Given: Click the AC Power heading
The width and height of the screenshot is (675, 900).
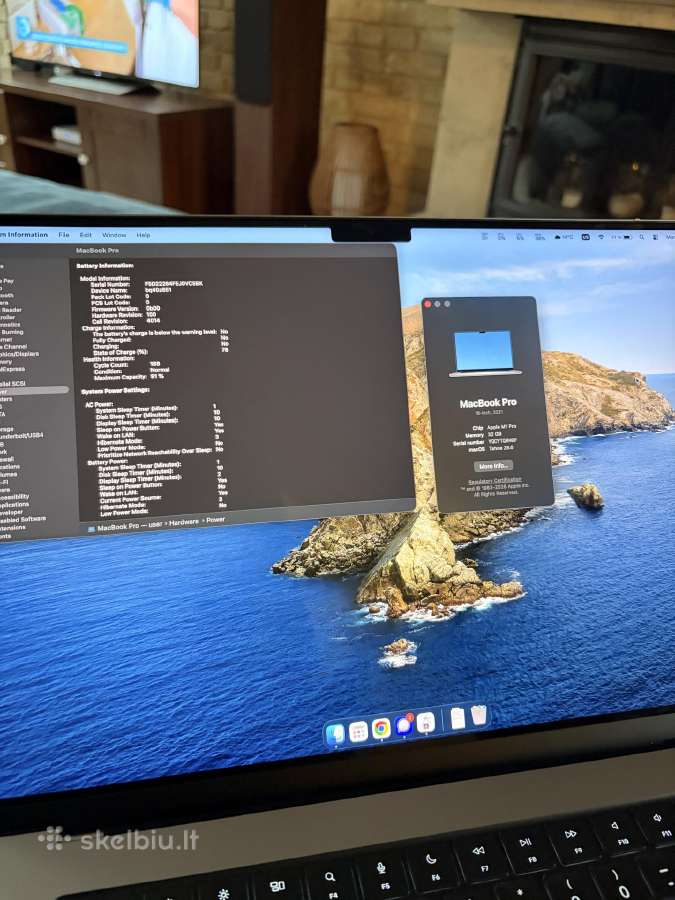Looking at the screenshot, I should click(x=99, y=404).
